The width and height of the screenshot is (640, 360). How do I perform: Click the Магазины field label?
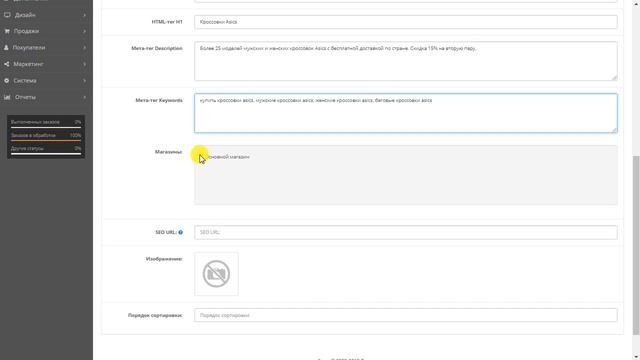click(x=168, y=152)
